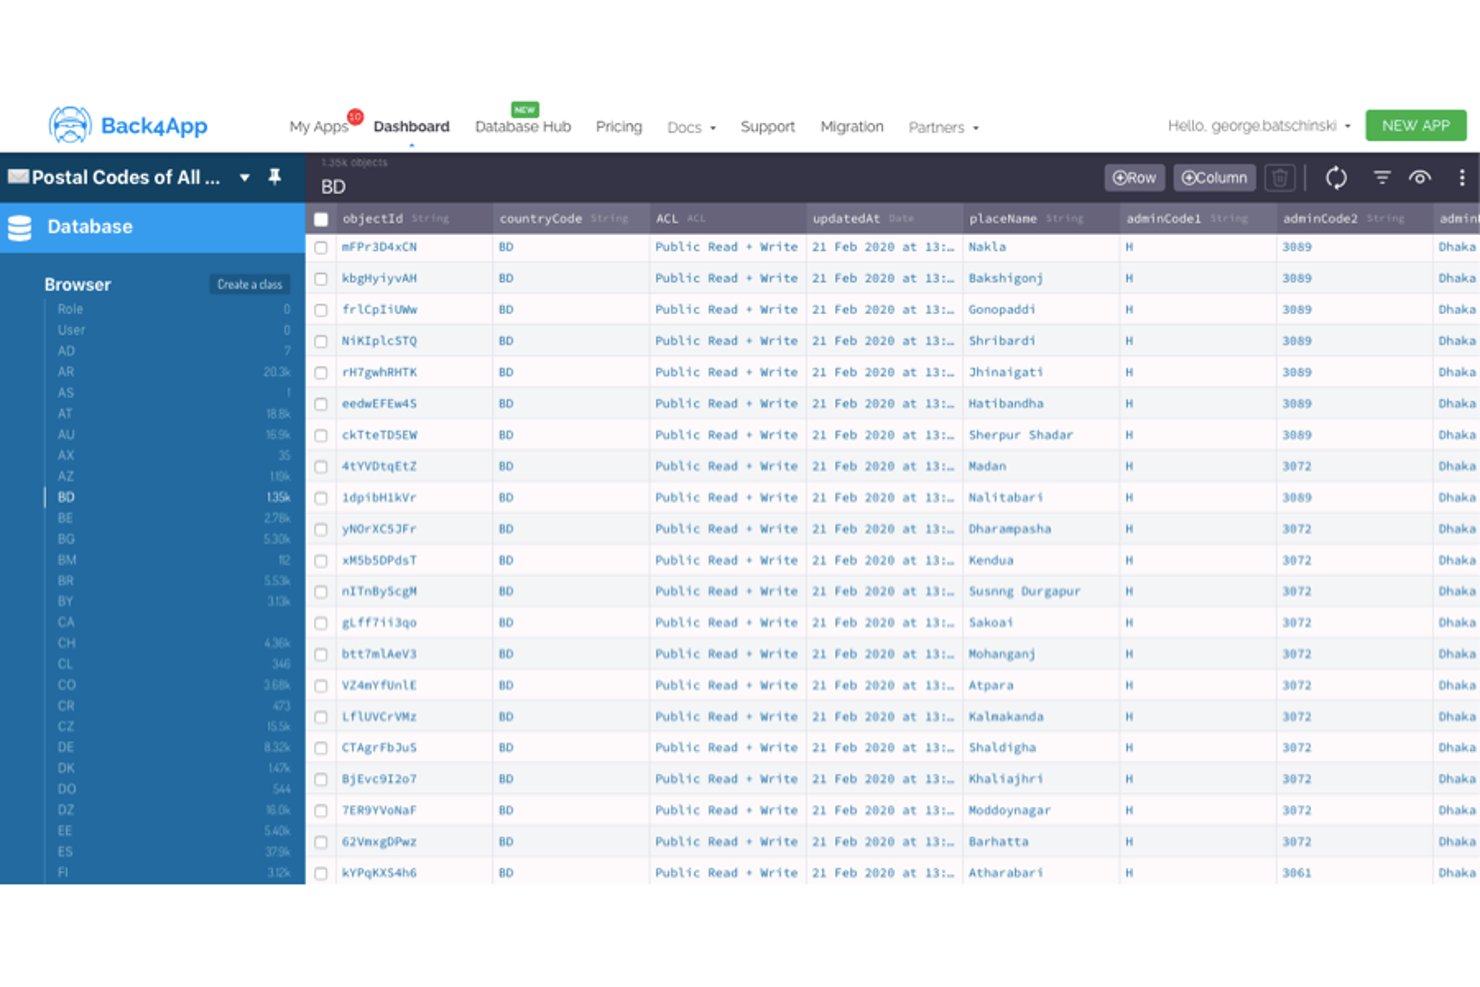This screenshot has height=987, width=1480.
Task: Click Create a class button
Action: coord(250,285)
